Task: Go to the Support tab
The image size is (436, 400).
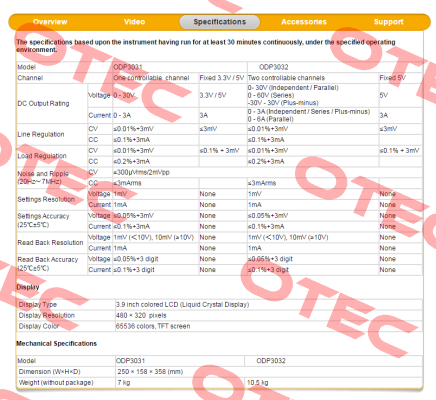Action: [x=388, y=22]
